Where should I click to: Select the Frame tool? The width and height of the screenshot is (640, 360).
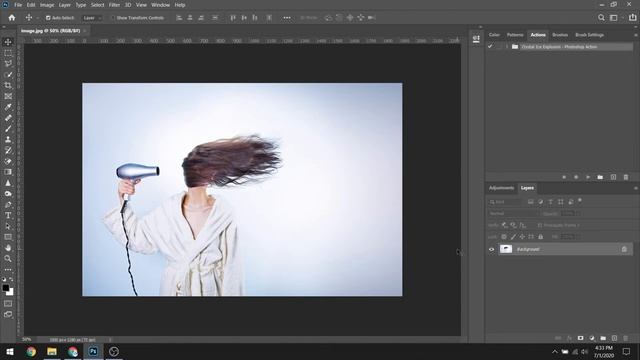coord(8,96)
